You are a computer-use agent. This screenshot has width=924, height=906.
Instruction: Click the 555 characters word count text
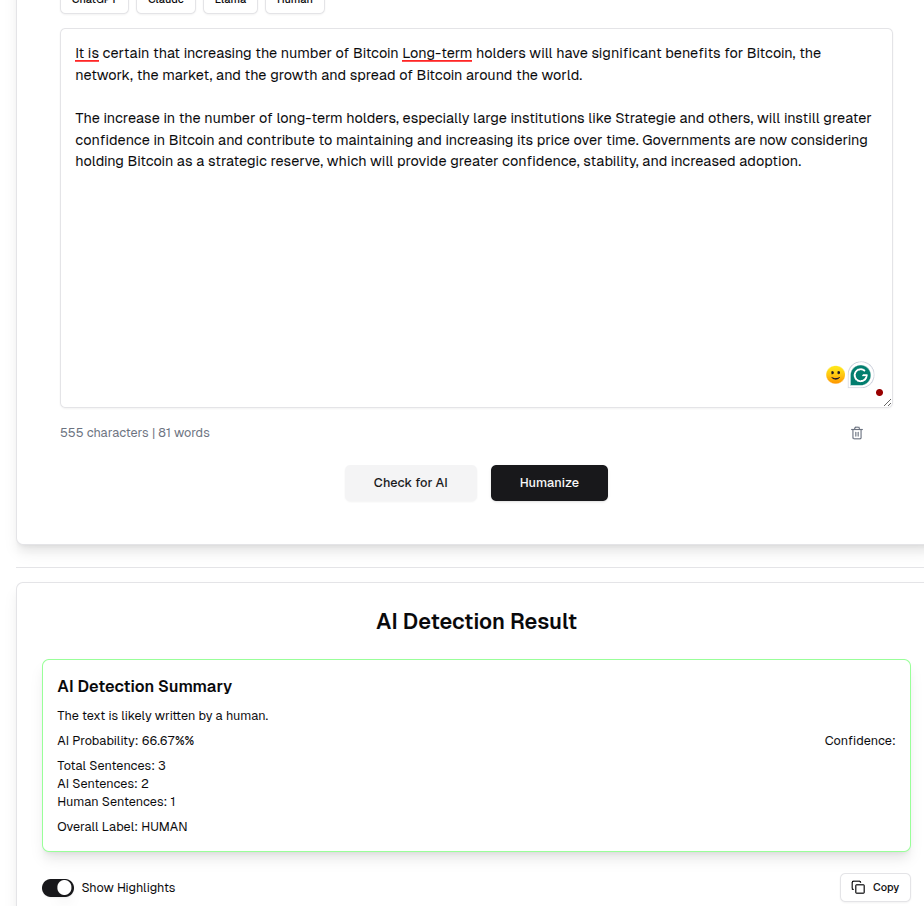tap(134, 433)
